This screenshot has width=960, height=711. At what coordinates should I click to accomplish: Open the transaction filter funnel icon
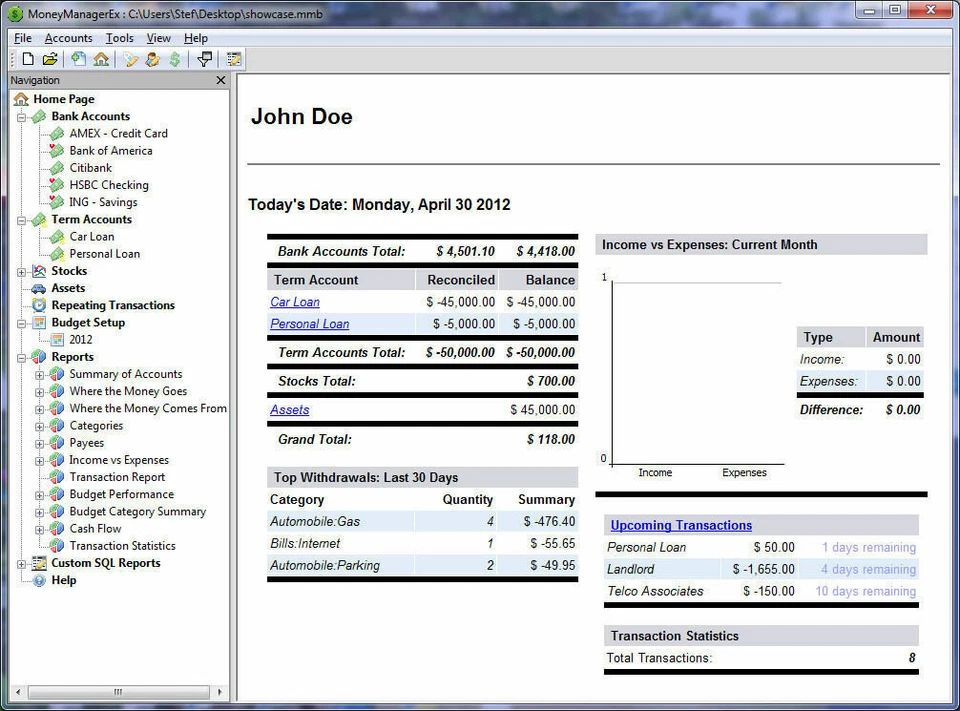pyautogui.click(x=204, y=59)
